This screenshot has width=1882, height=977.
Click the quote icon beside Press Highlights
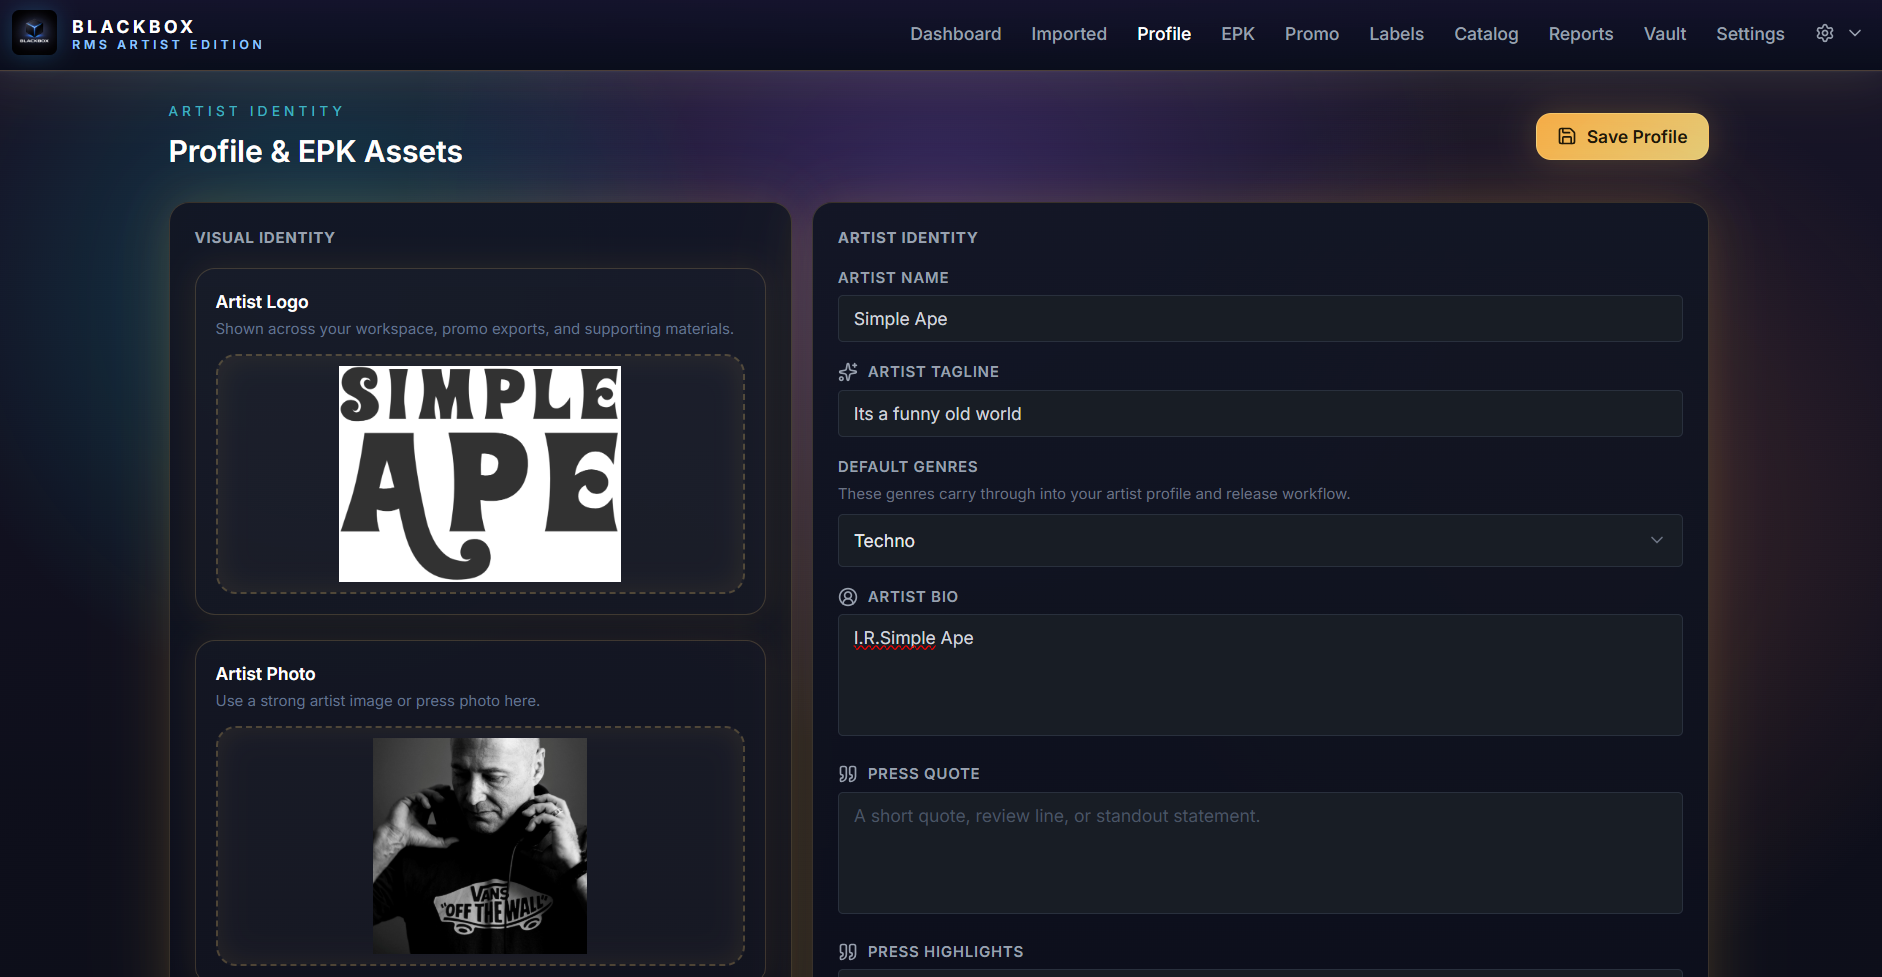click(x=847, y=951)
